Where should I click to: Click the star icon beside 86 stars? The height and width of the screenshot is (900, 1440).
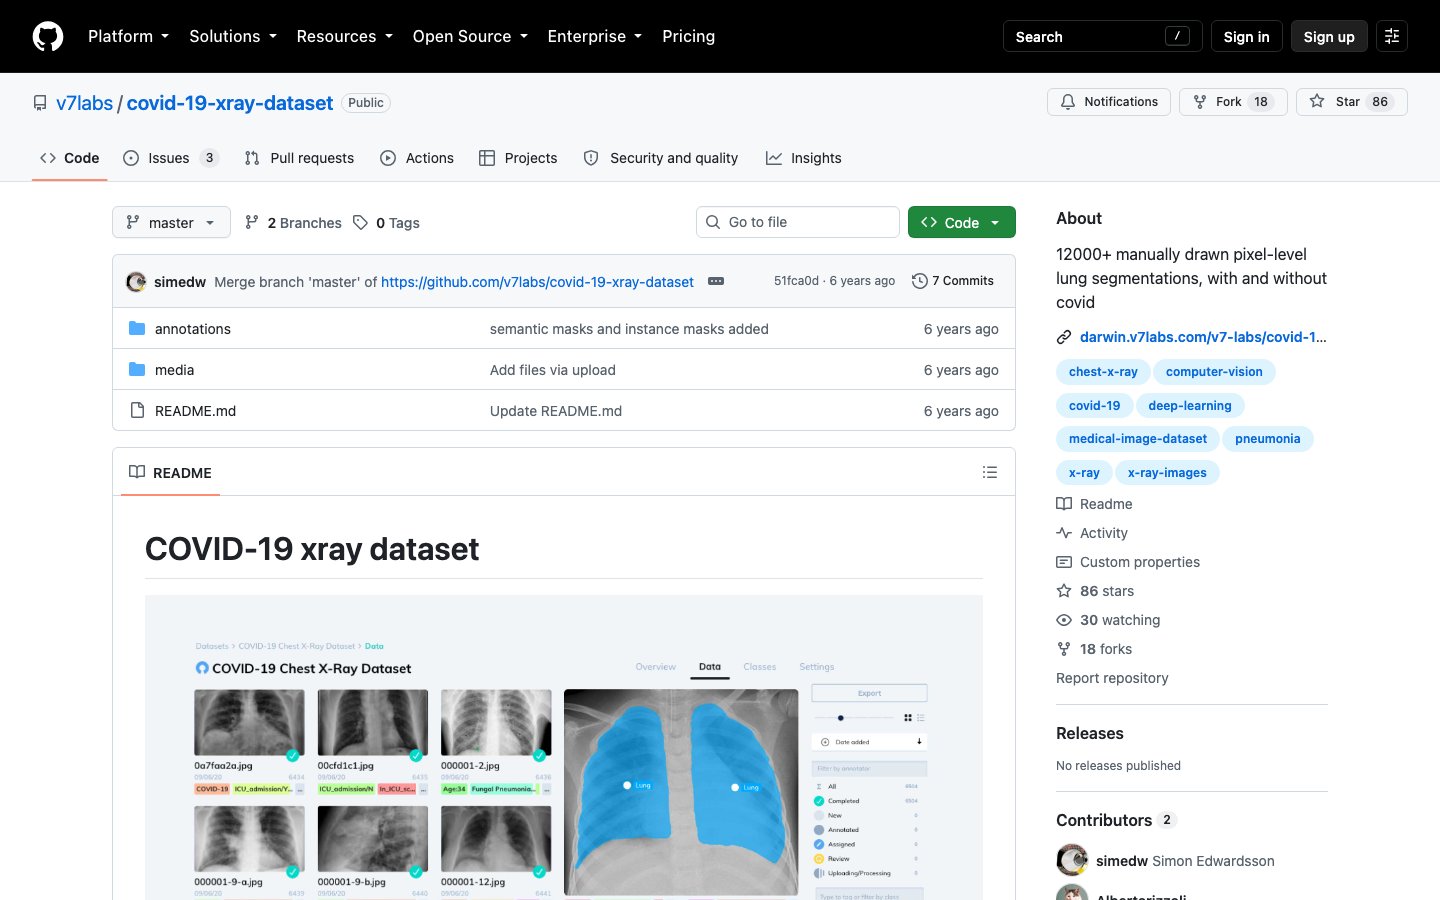tap(1064, 591)
